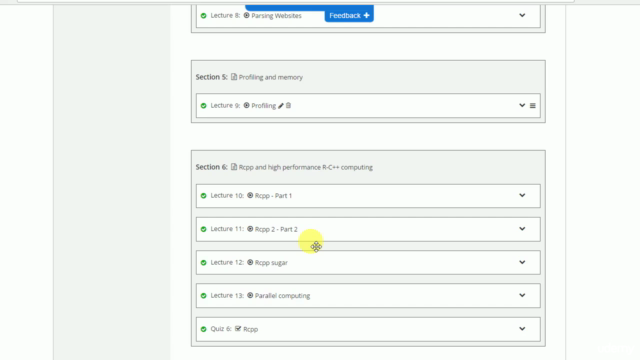Screen dimensions: 640x360
Task: Click the Section 6: label
Action: [211, 167]
